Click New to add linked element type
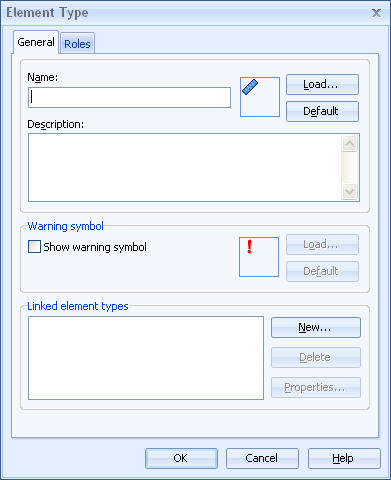The height and width of the screenshot is (480, 391). [x=316, y=327]
